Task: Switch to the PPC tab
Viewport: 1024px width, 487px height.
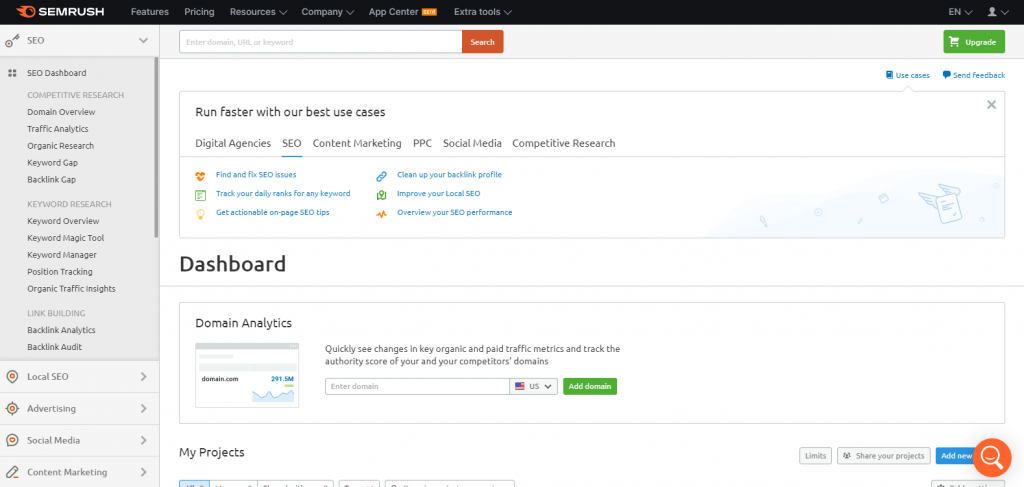Action: (x=423, y=144)
